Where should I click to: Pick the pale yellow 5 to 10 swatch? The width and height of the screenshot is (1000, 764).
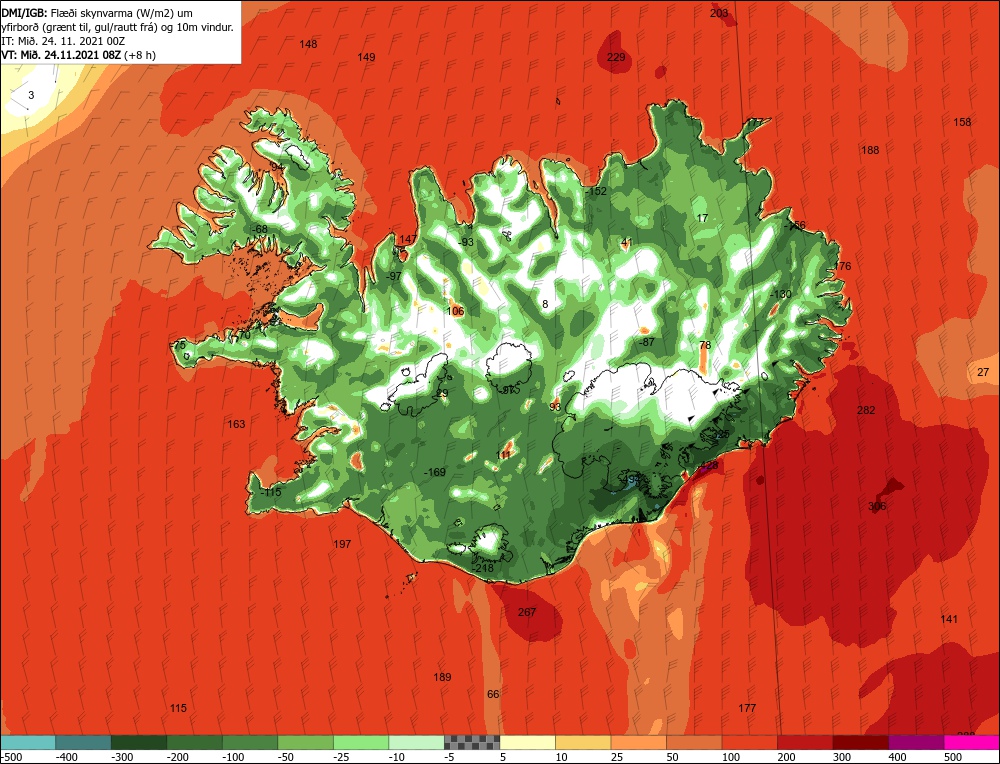tap(527, 742)
